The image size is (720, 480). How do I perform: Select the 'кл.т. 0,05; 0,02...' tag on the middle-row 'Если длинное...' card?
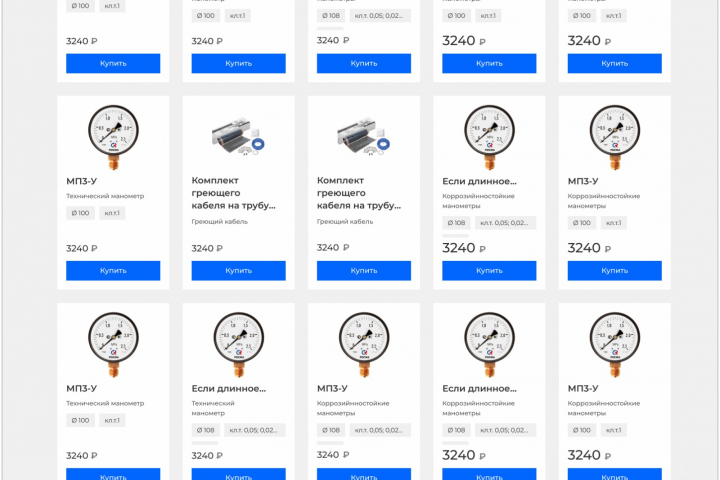[x=505, y=223]
